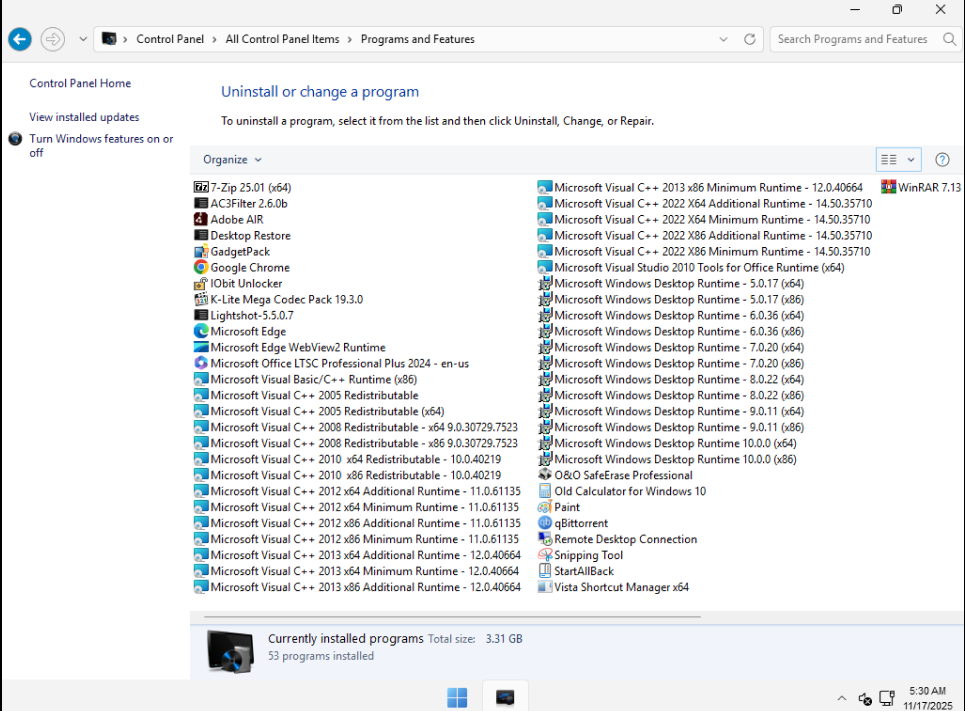Click the Microsoft Edge icon

pos(201,331)
